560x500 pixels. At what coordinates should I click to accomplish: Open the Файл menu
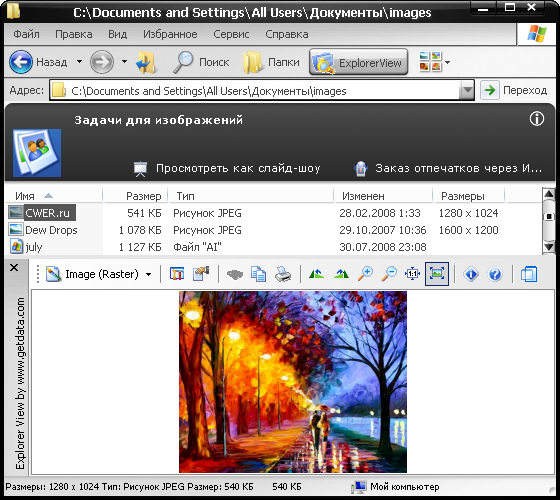point(26,34)
